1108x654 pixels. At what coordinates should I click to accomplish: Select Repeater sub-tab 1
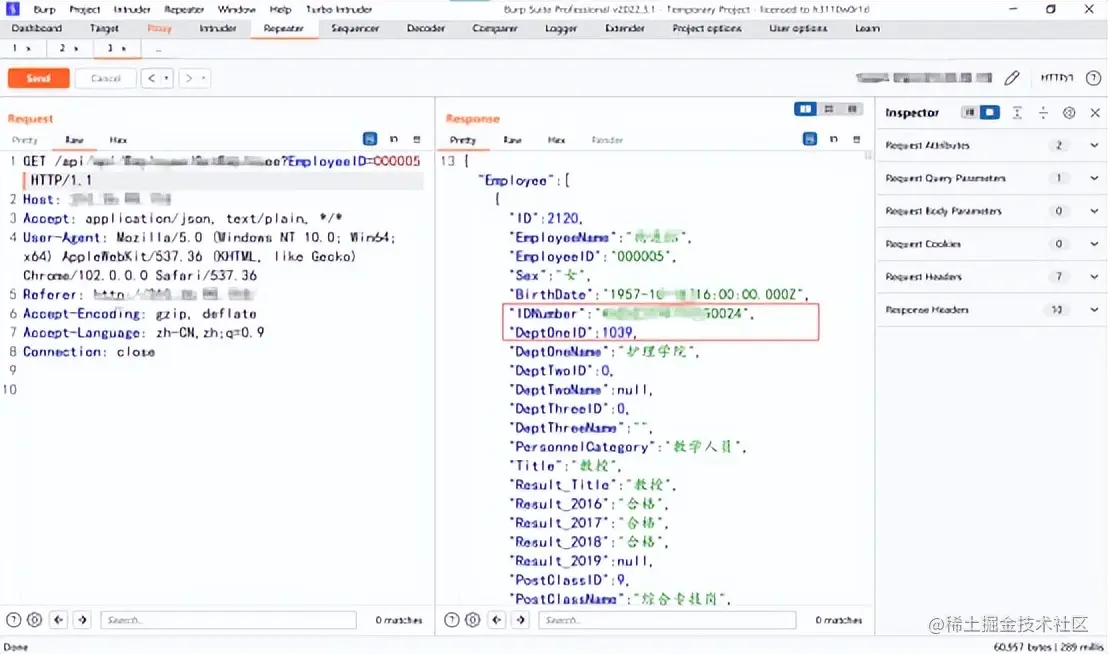[21, 48]
